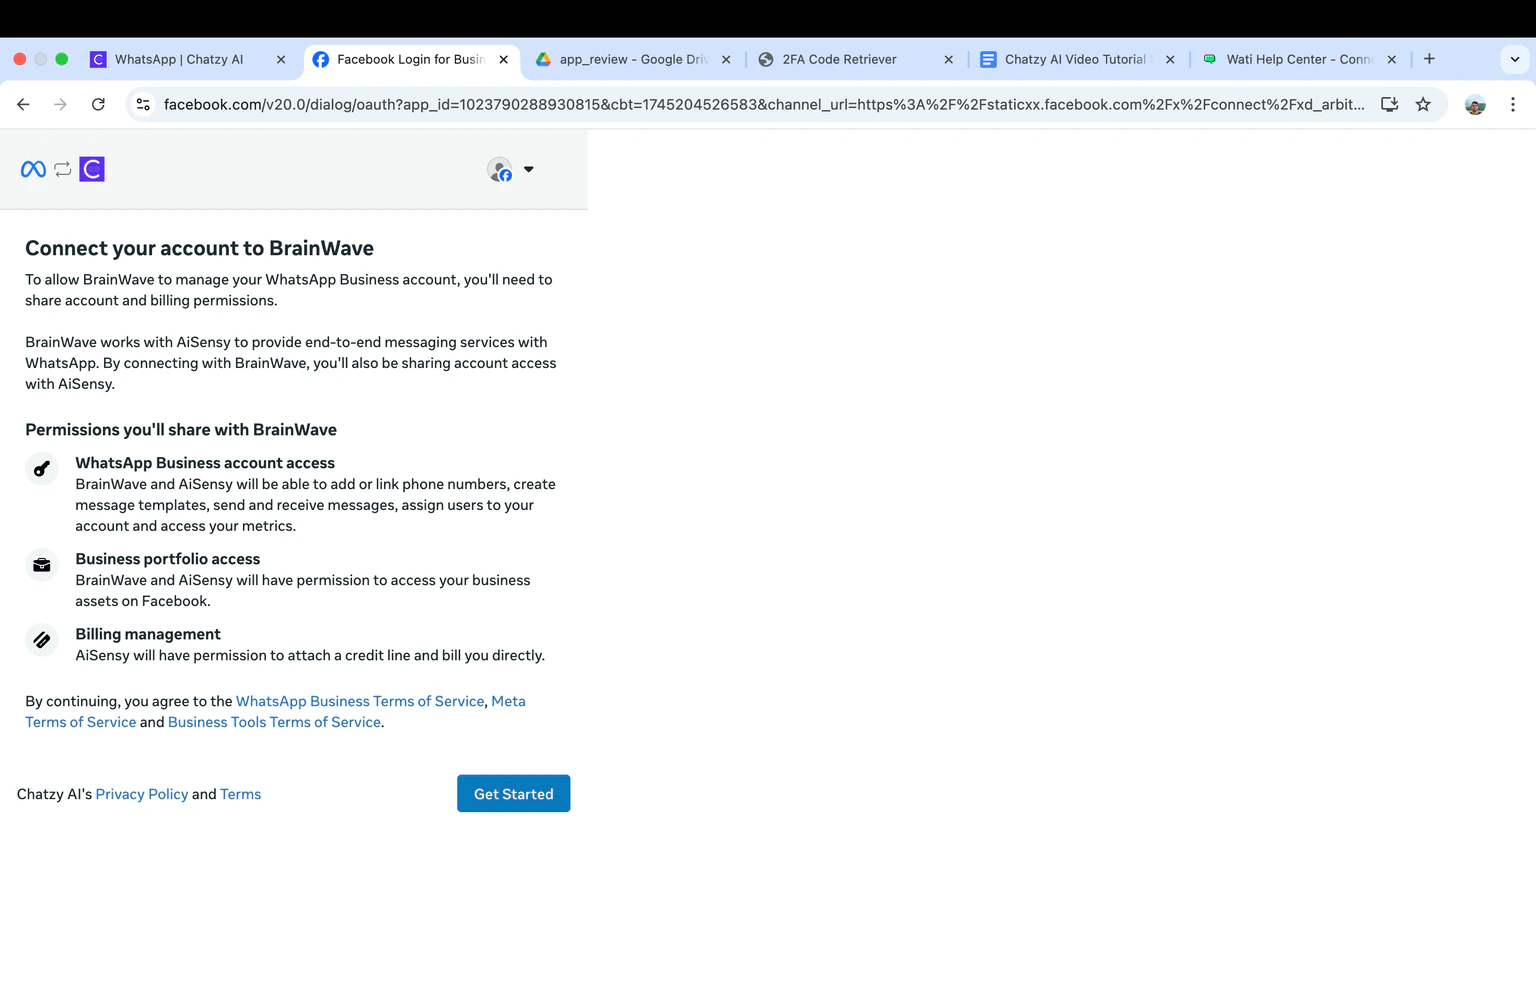Viewport: 1536px width, 998px height.
Task: Bookmark this page with the star icon
Action: tap(1423, 104)
